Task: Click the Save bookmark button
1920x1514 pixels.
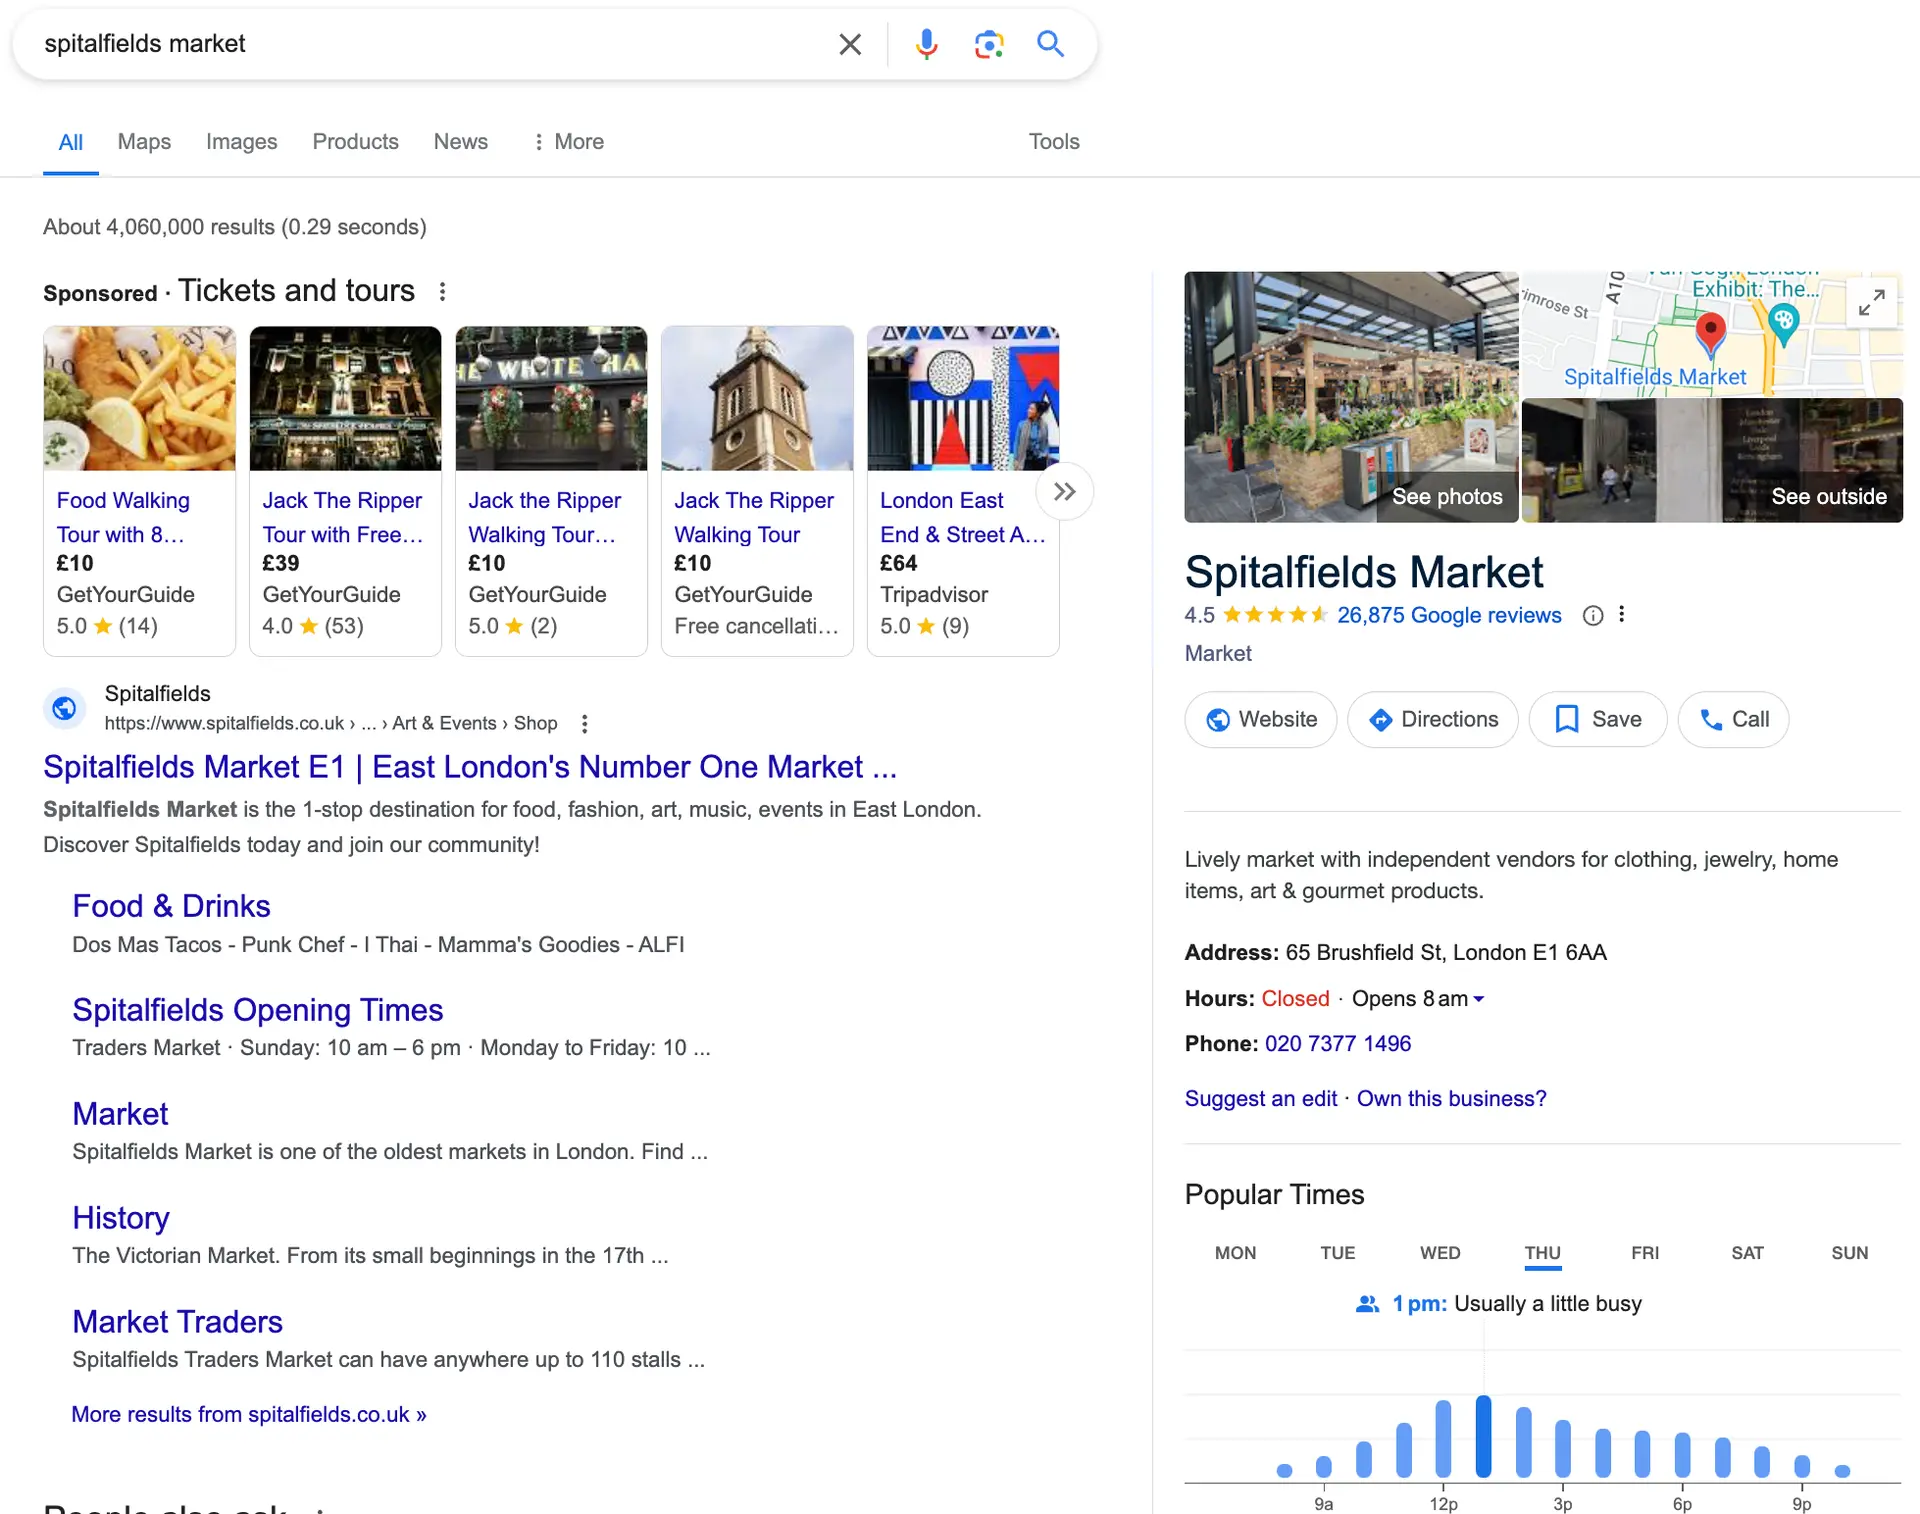Action: click(1597, 719)
